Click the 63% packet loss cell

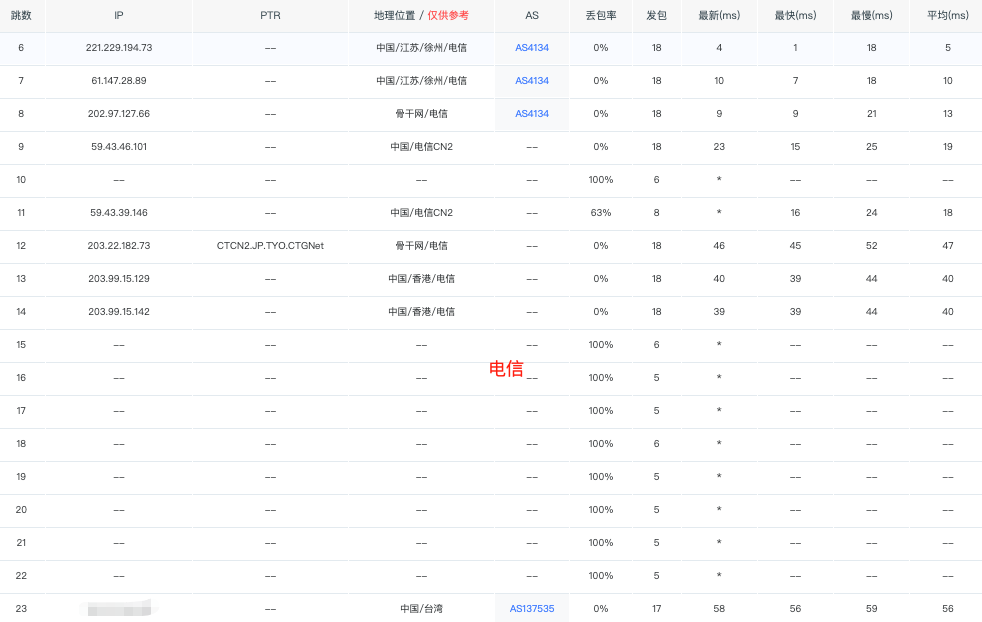click(600, 213)
